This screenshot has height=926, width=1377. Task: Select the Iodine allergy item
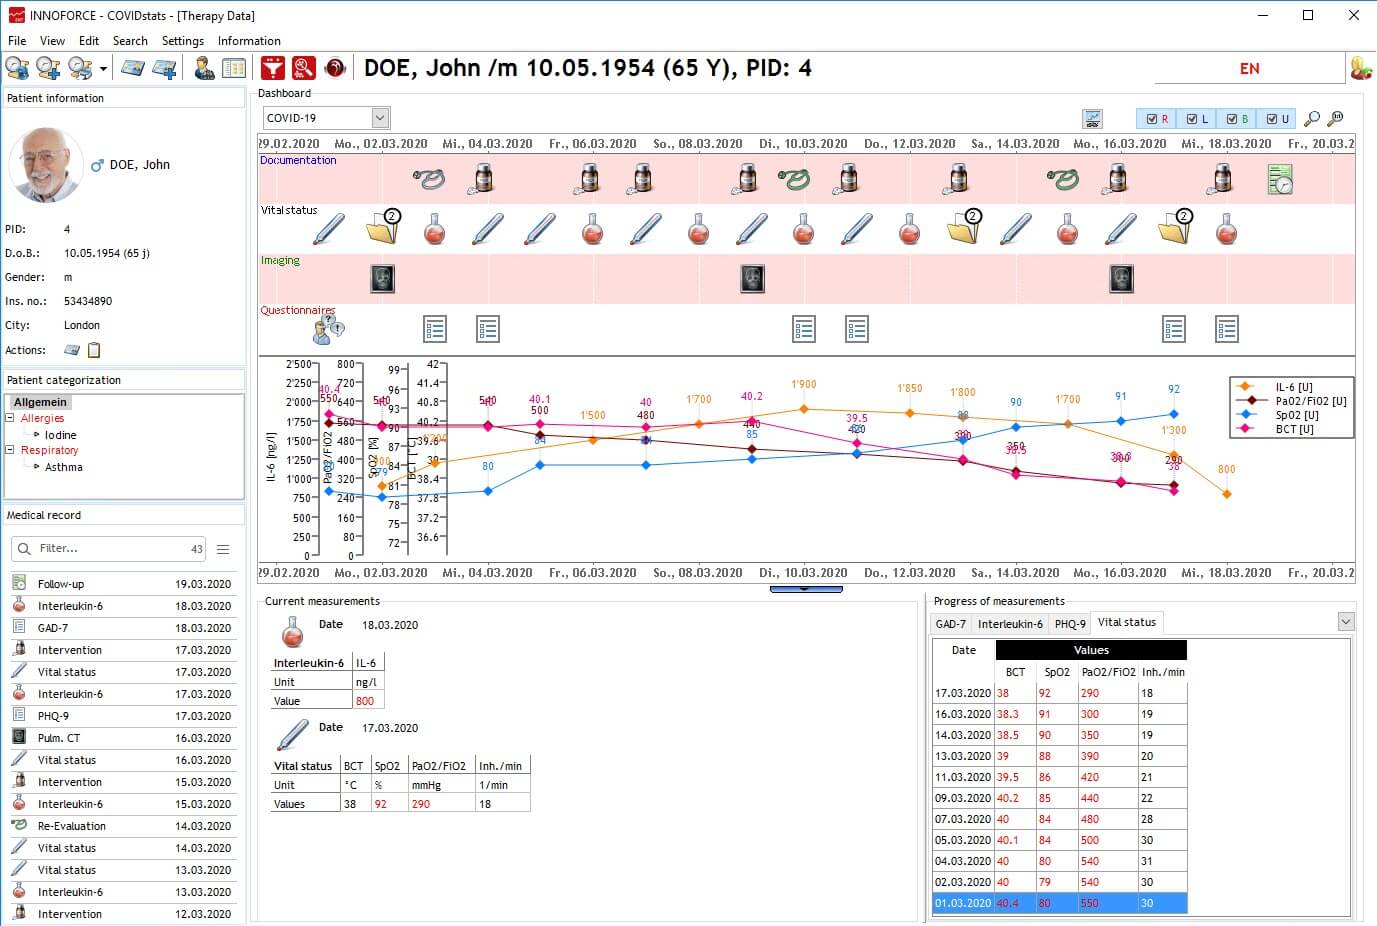pos(60,435)
